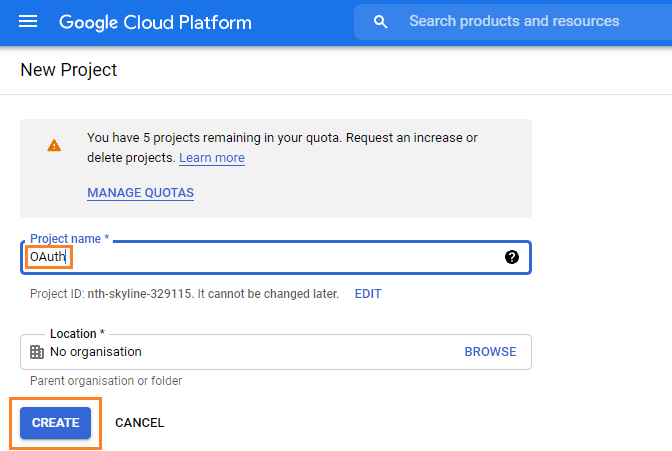Open the MANAGE QUOTAS link

tap(141, 193)
